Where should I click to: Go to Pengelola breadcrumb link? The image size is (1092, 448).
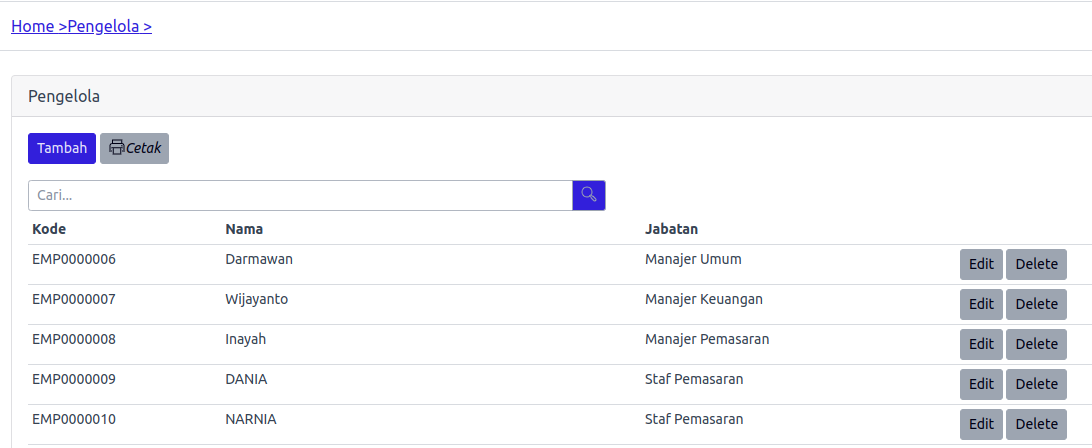point(109,26)
